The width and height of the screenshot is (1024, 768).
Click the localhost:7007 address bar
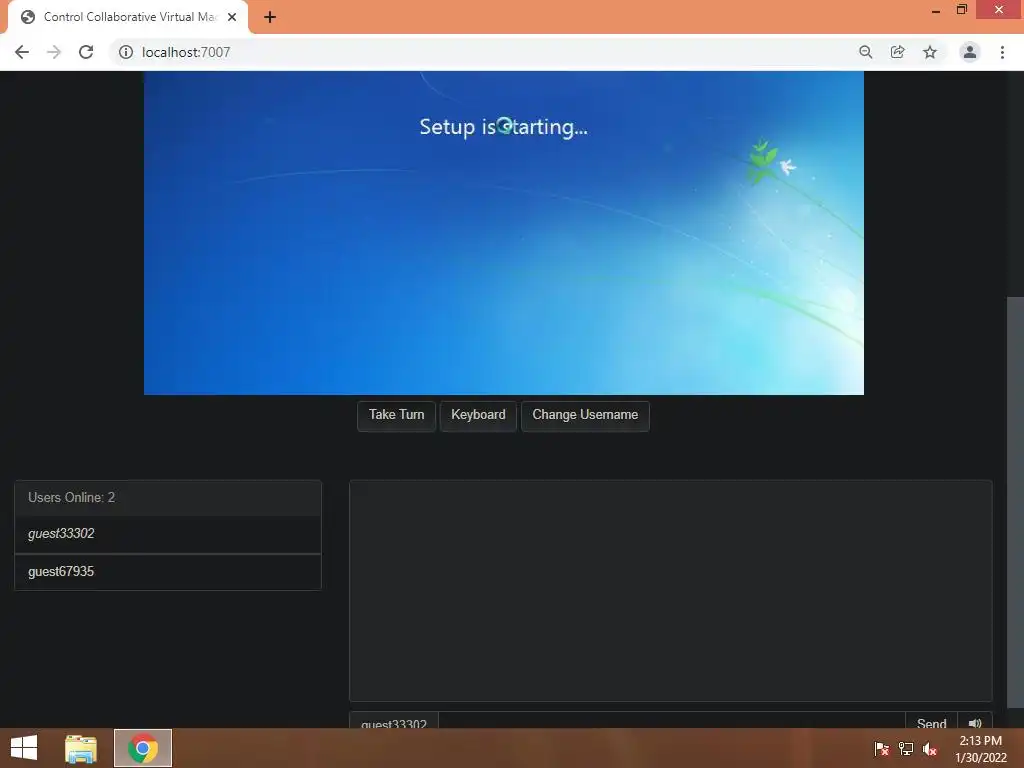click(483, 52)
